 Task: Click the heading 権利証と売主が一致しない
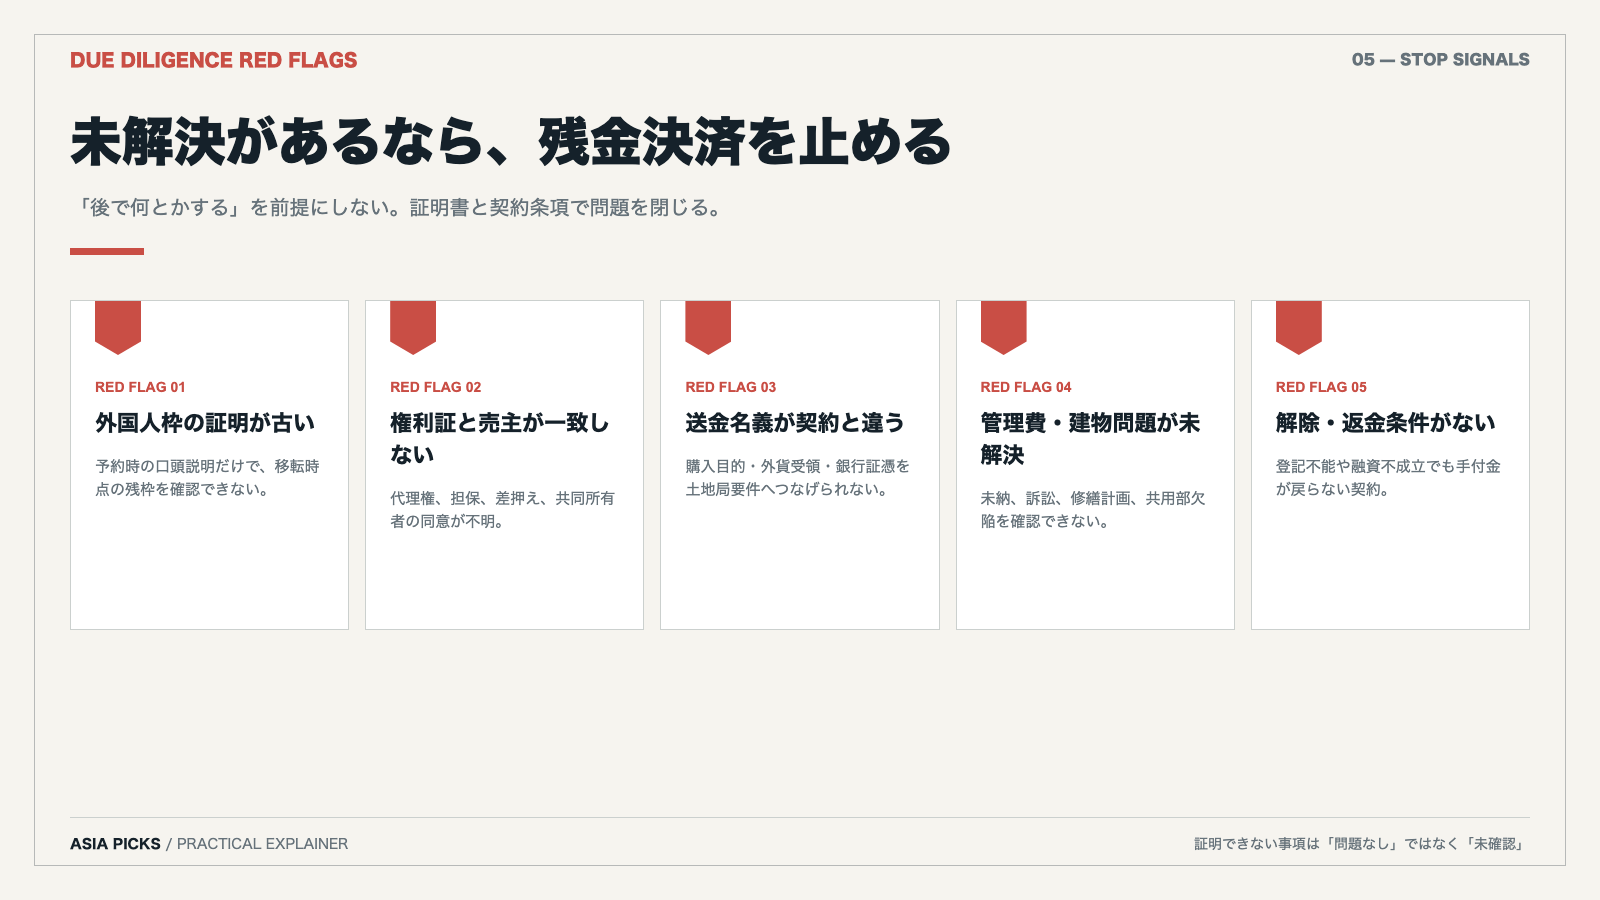(x=500, y=439)
